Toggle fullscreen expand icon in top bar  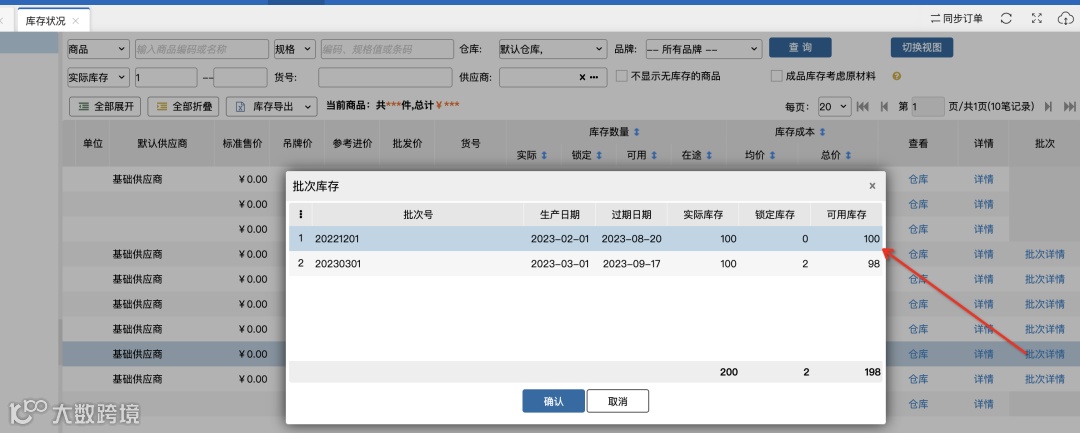pos(1037,19)
